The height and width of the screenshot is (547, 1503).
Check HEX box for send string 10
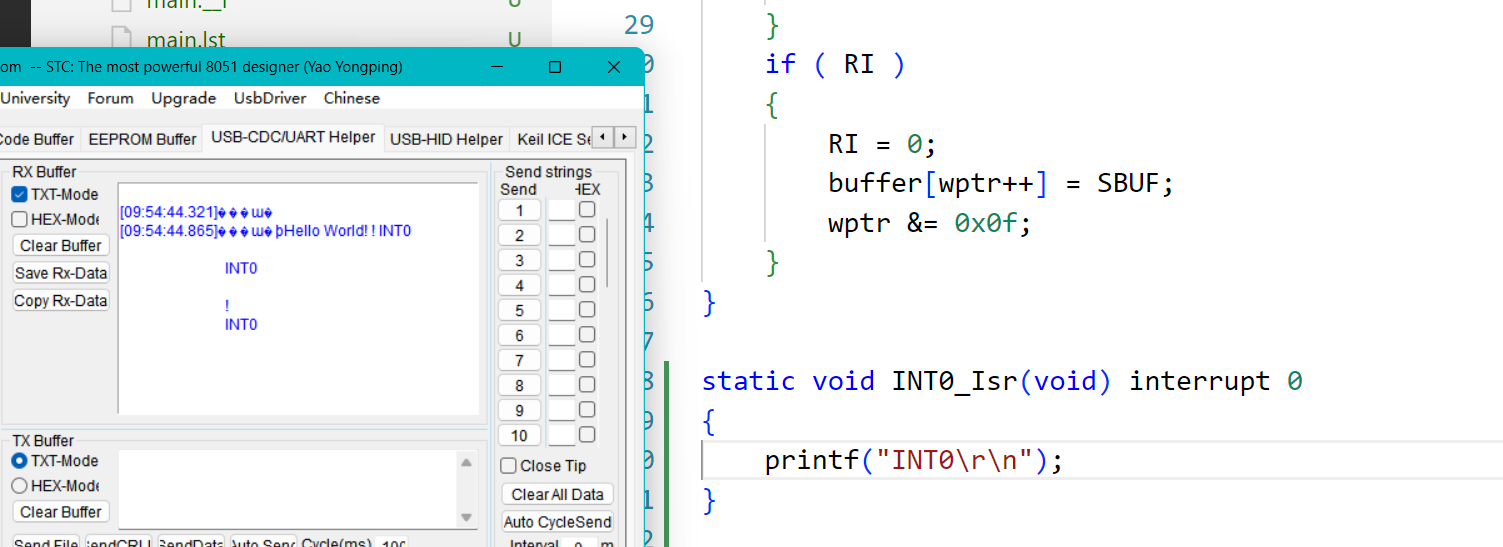click(587, 435)
